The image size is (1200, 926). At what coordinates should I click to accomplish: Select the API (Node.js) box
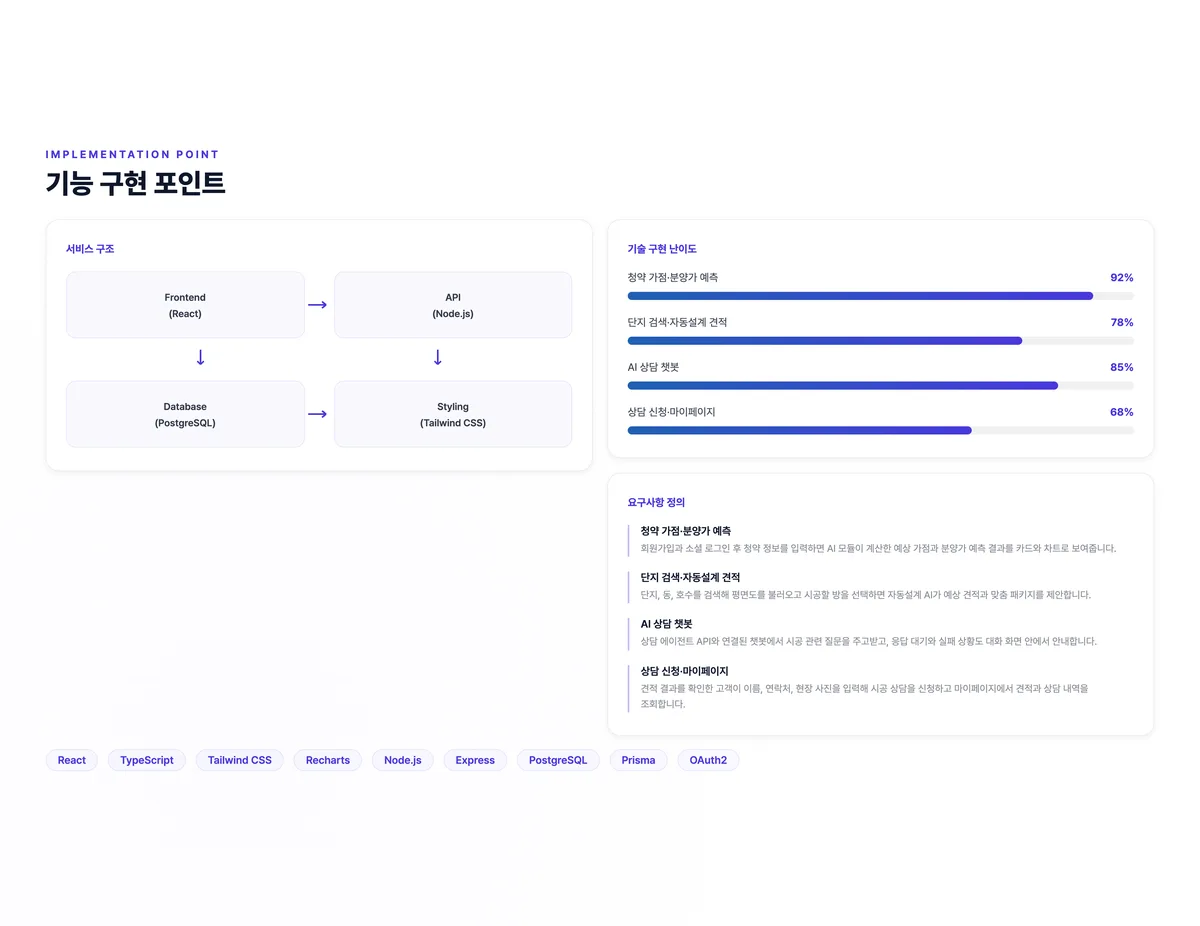[x=453, y=305]
